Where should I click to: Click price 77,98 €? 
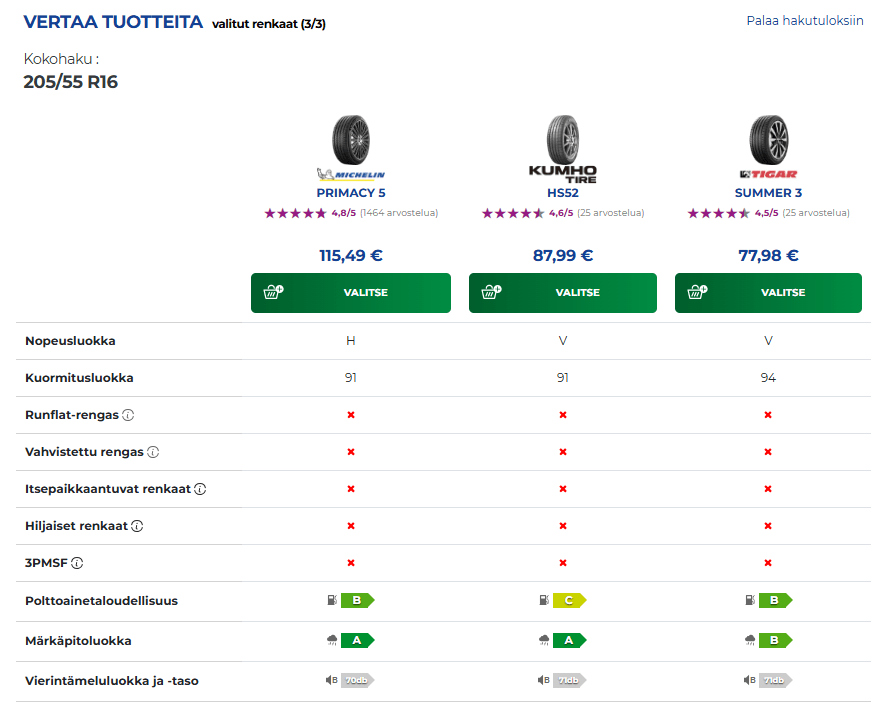pos(768,256)
